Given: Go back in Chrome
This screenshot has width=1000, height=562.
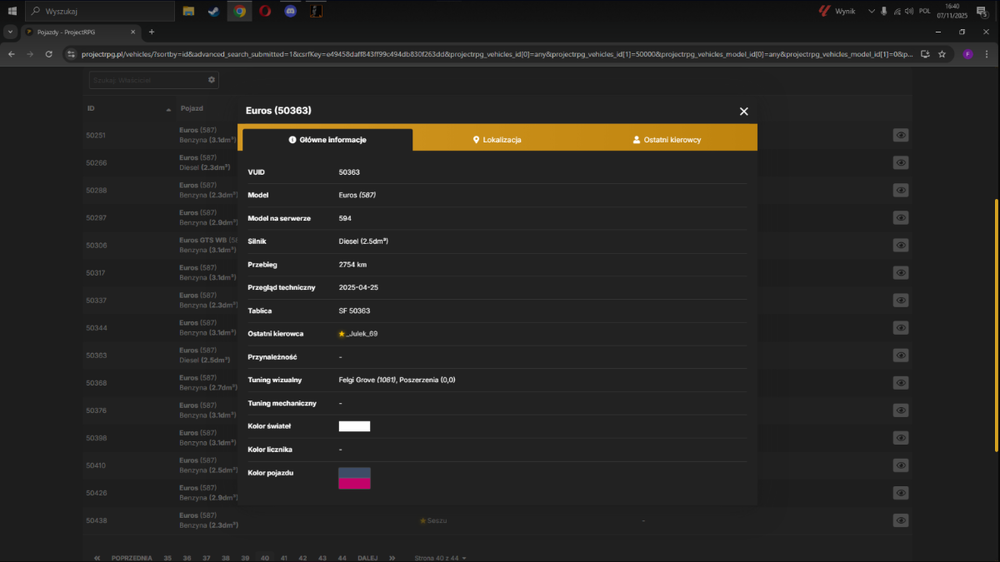Looking at the screenshot, I should 11,54.
